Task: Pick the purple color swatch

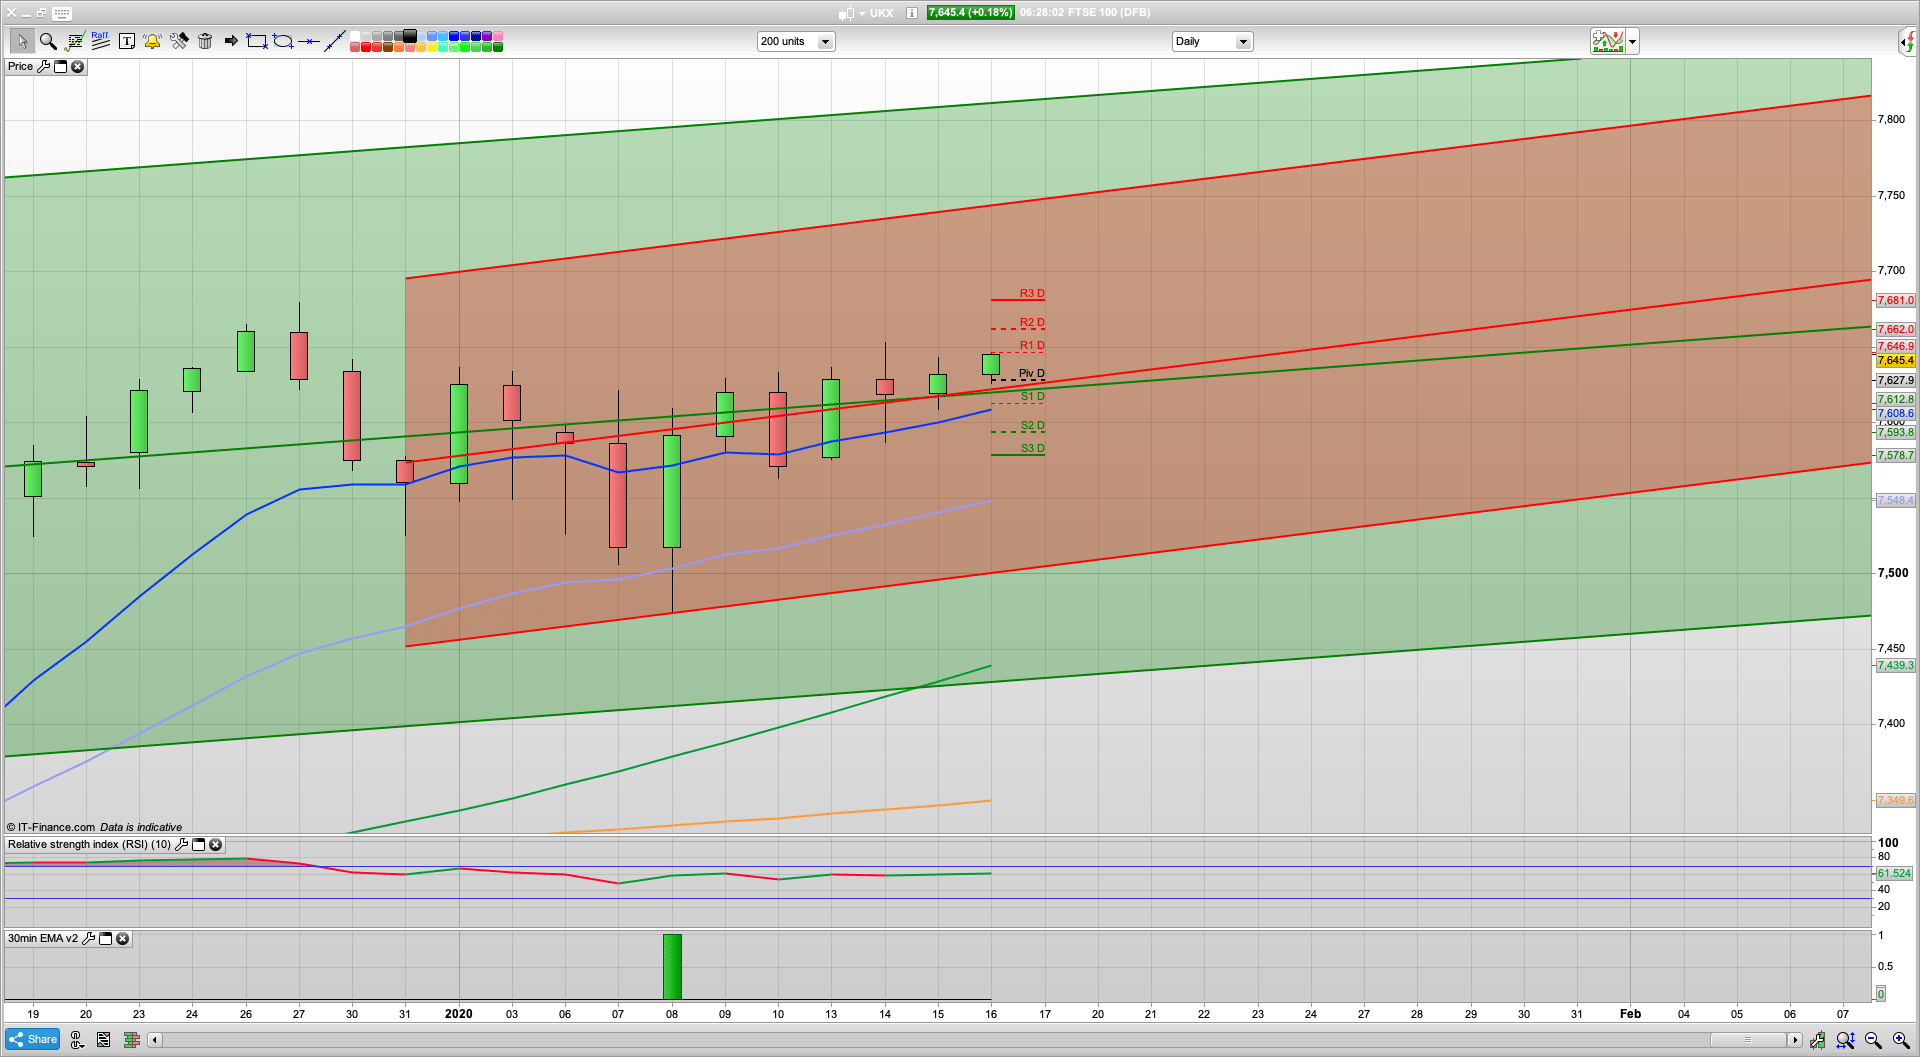Action: click(x=486, y=36)
